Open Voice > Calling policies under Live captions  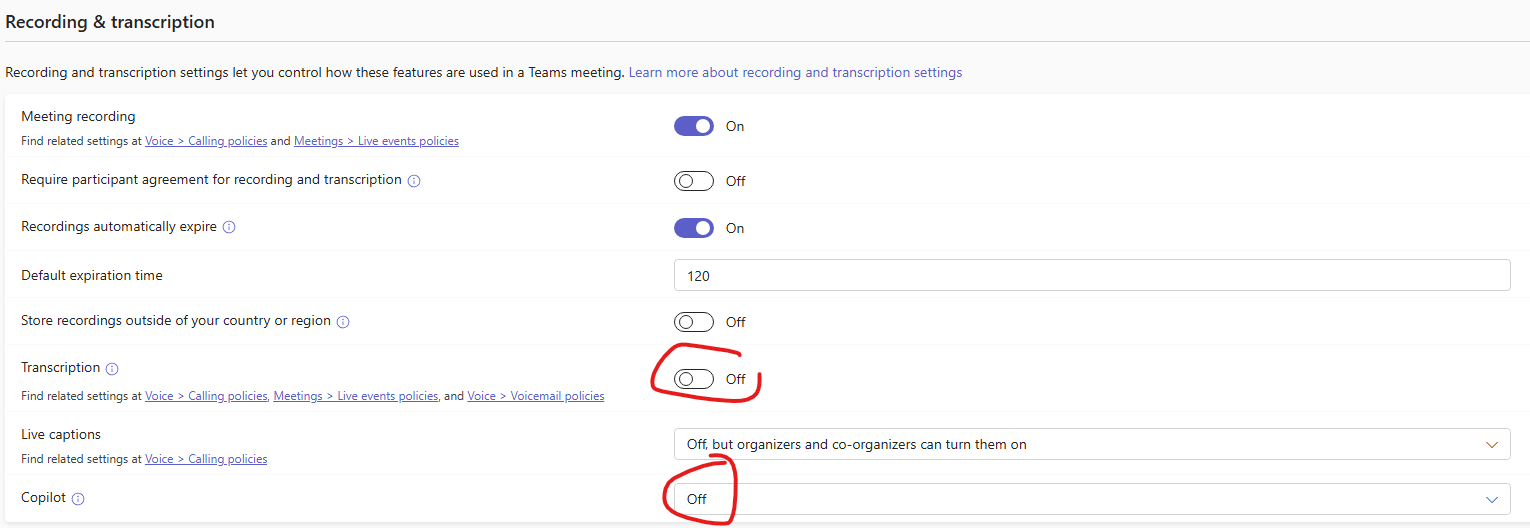pos(206,459)
